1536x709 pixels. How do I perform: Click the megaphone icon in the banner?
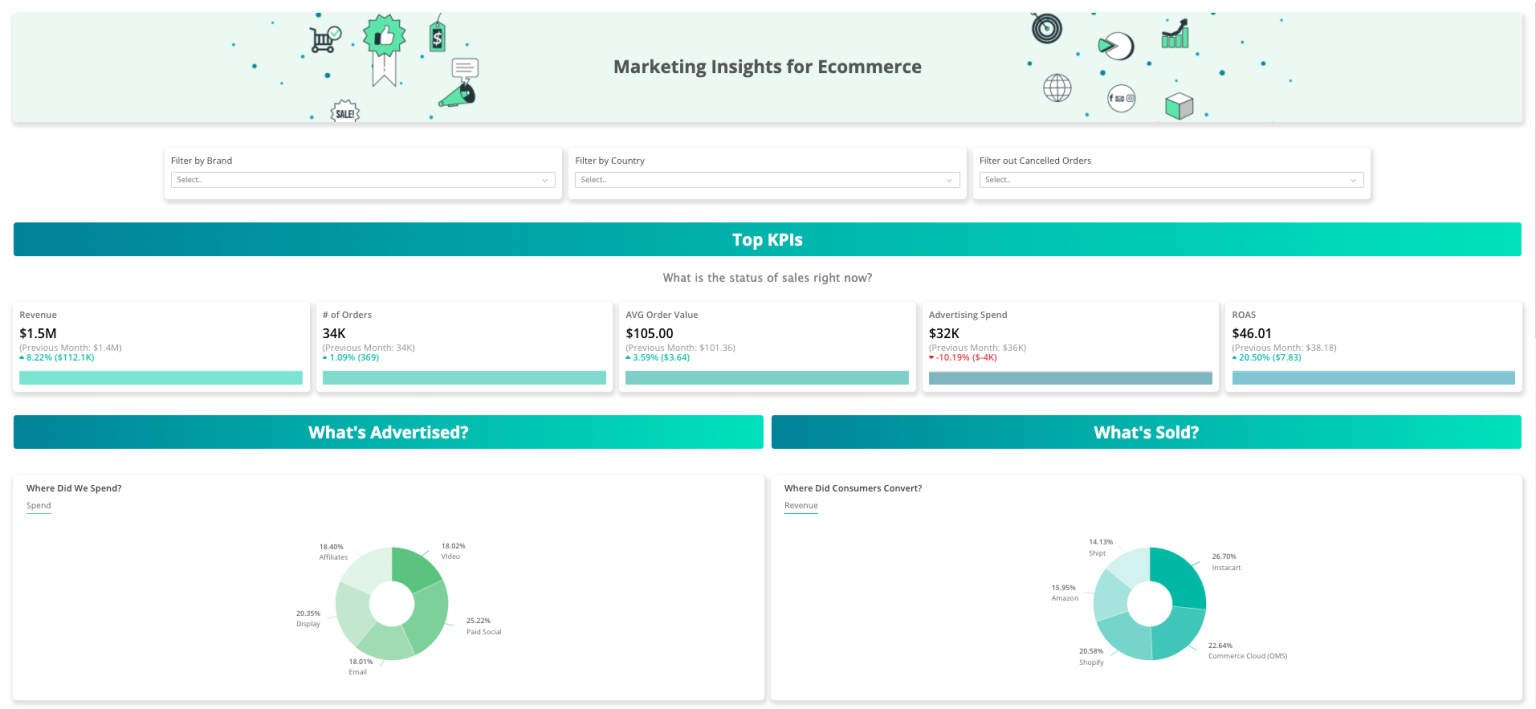pyautogui.click(x=458, y=95)
